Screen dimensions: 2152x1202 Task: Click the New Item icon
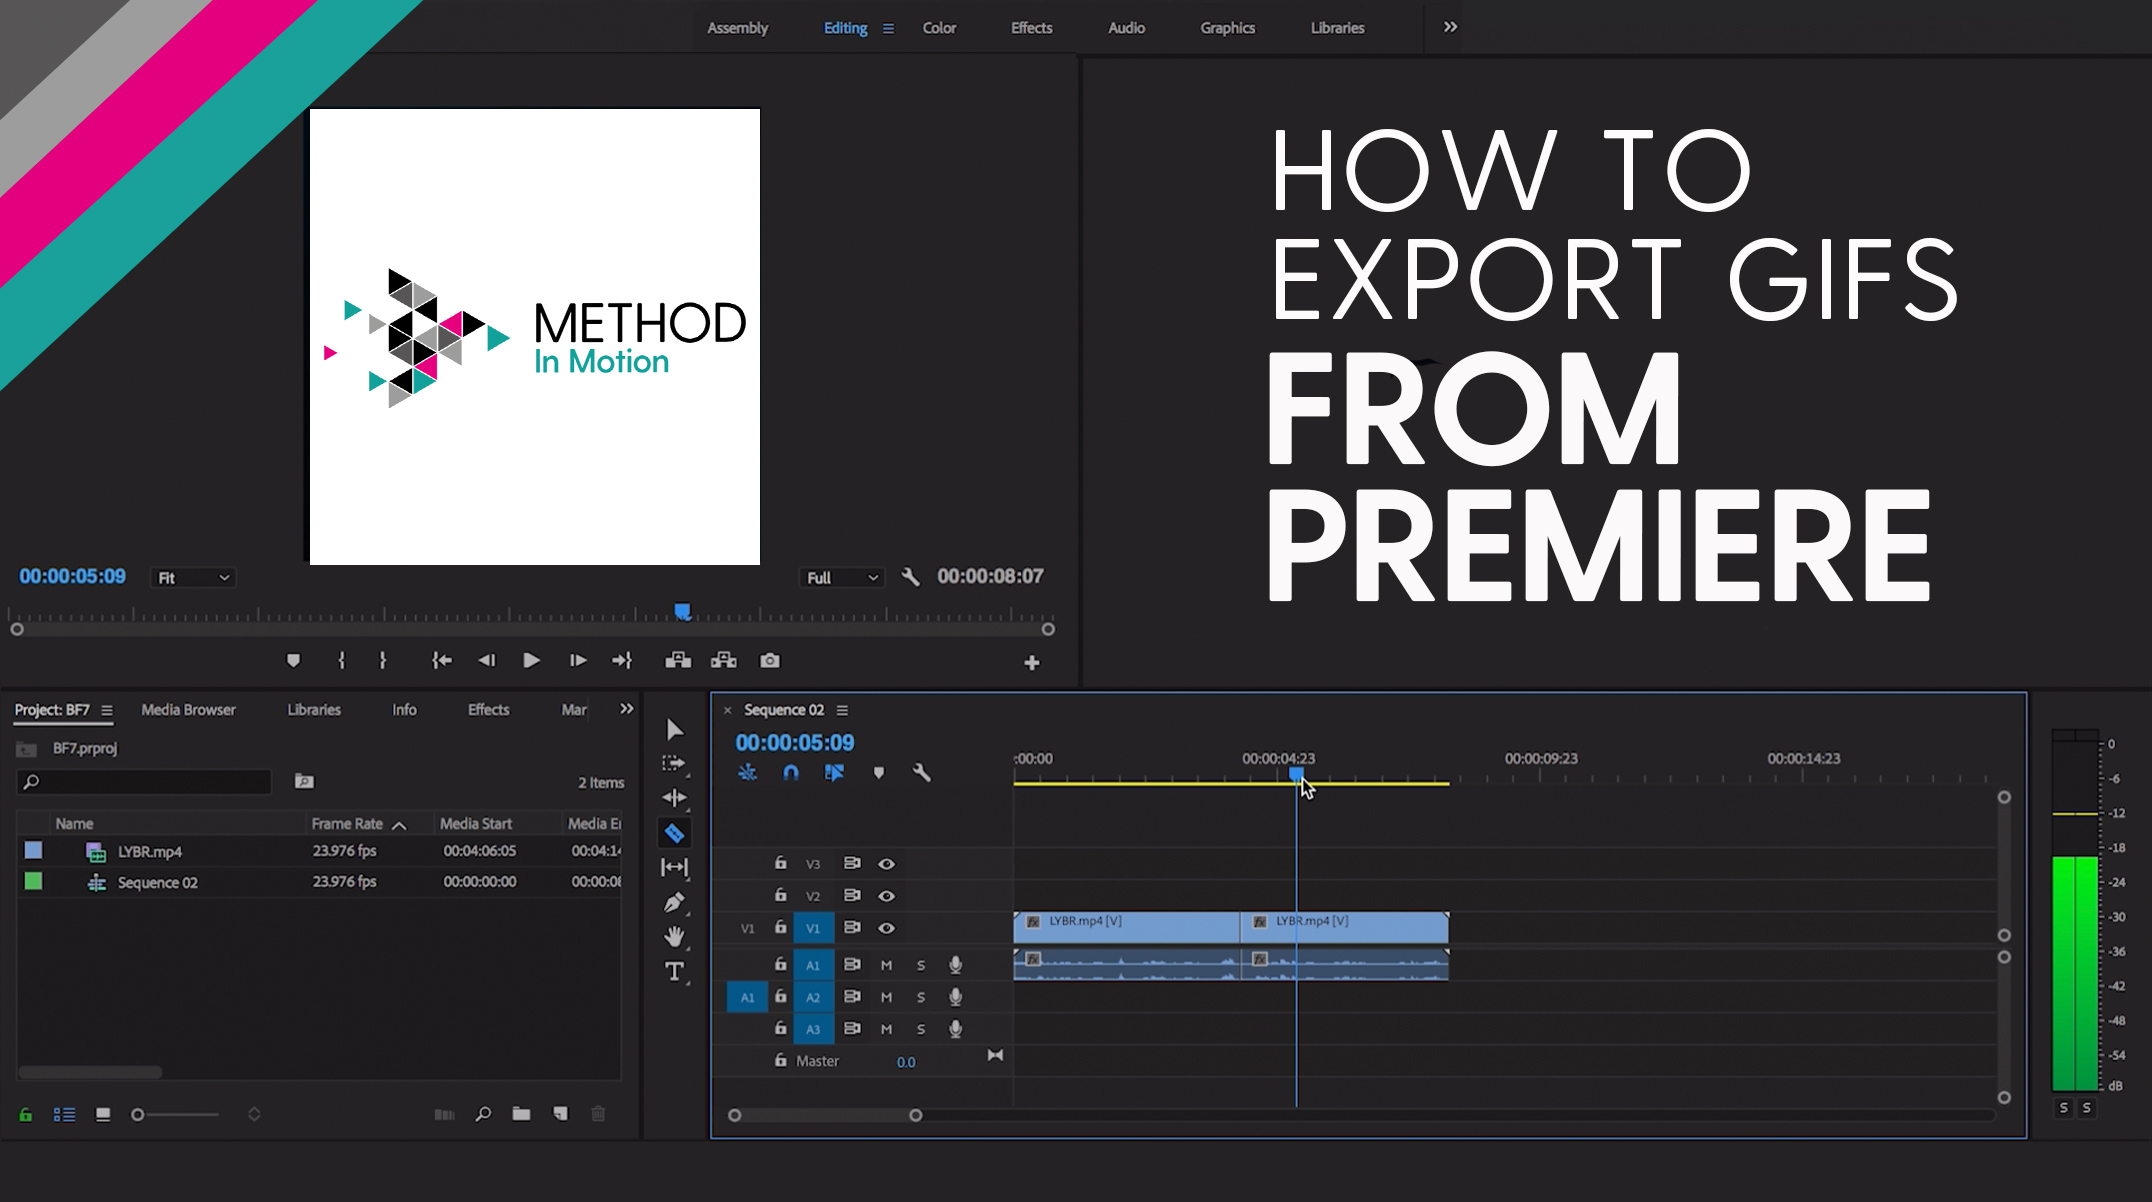tap(561, 1114)
